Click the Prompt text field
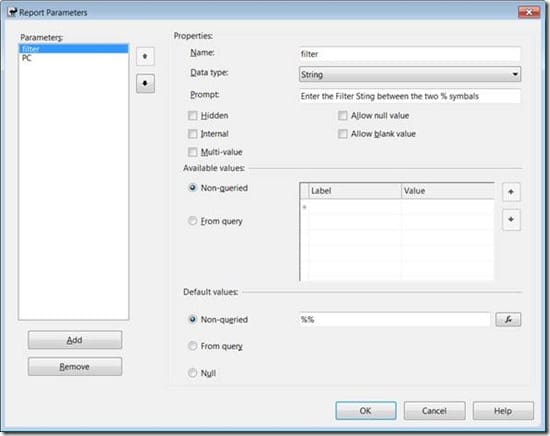The width and height of the screenshot is (550, 436). (x=410, y=96)
